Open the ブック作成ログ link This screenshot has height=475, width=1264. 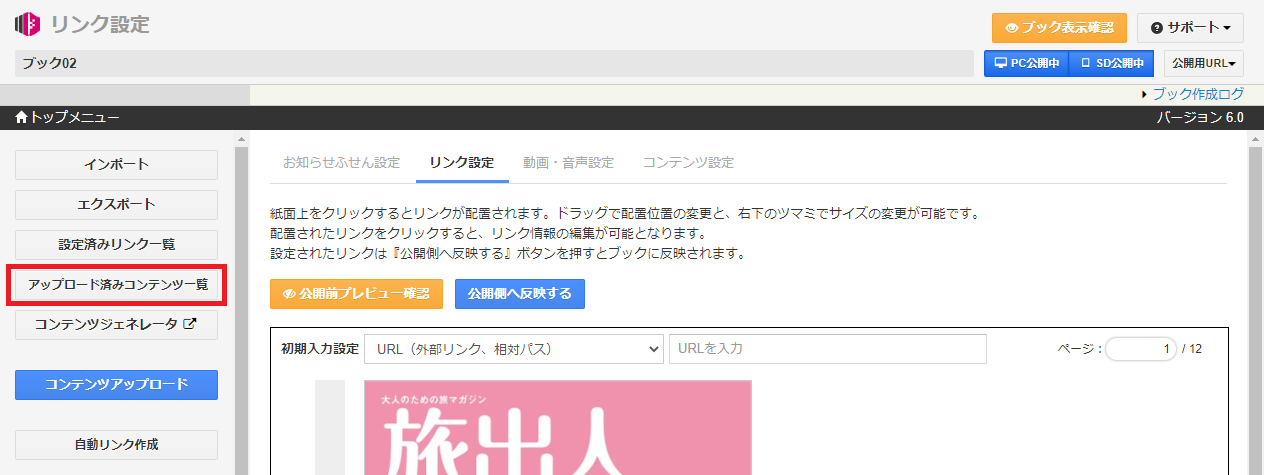[x=1198, y=94]
